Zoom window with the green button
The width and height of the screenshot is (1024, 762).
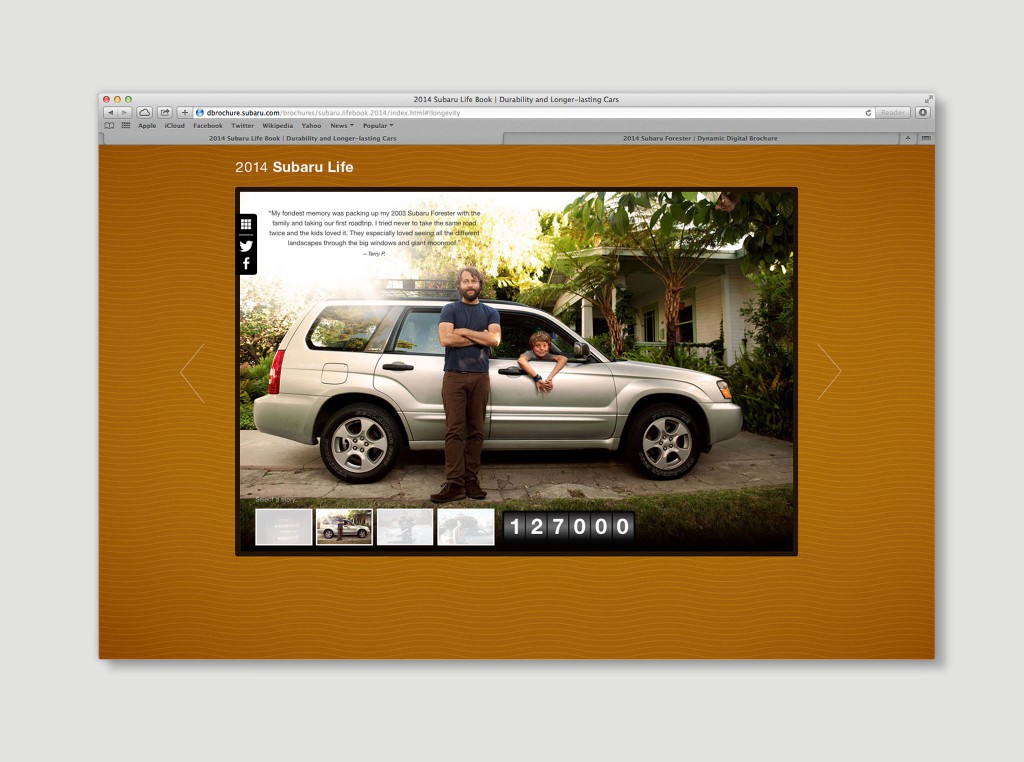pyautogui.click(x=129, y=99)
